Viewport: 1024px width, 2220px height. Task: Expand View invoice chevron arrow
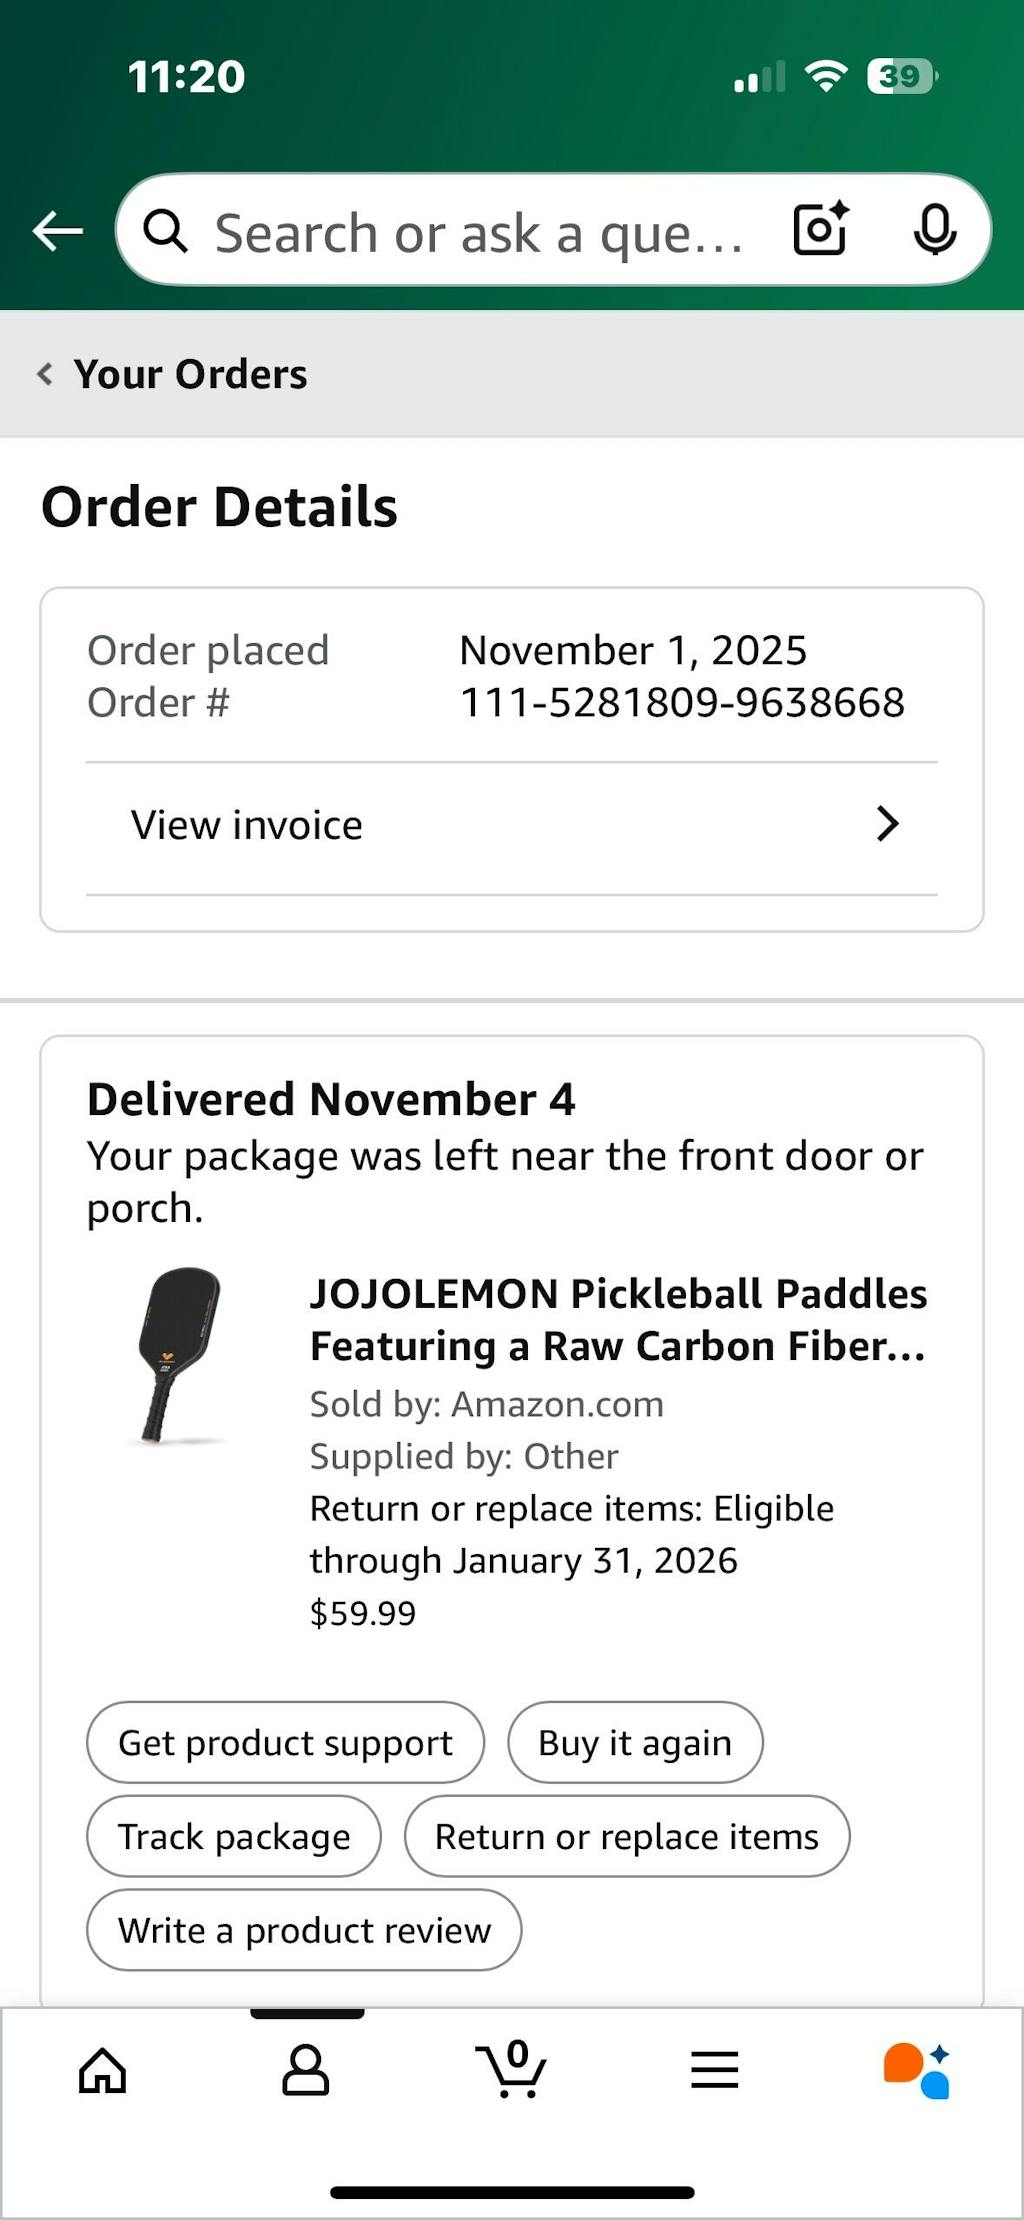(x=887, y=825)
